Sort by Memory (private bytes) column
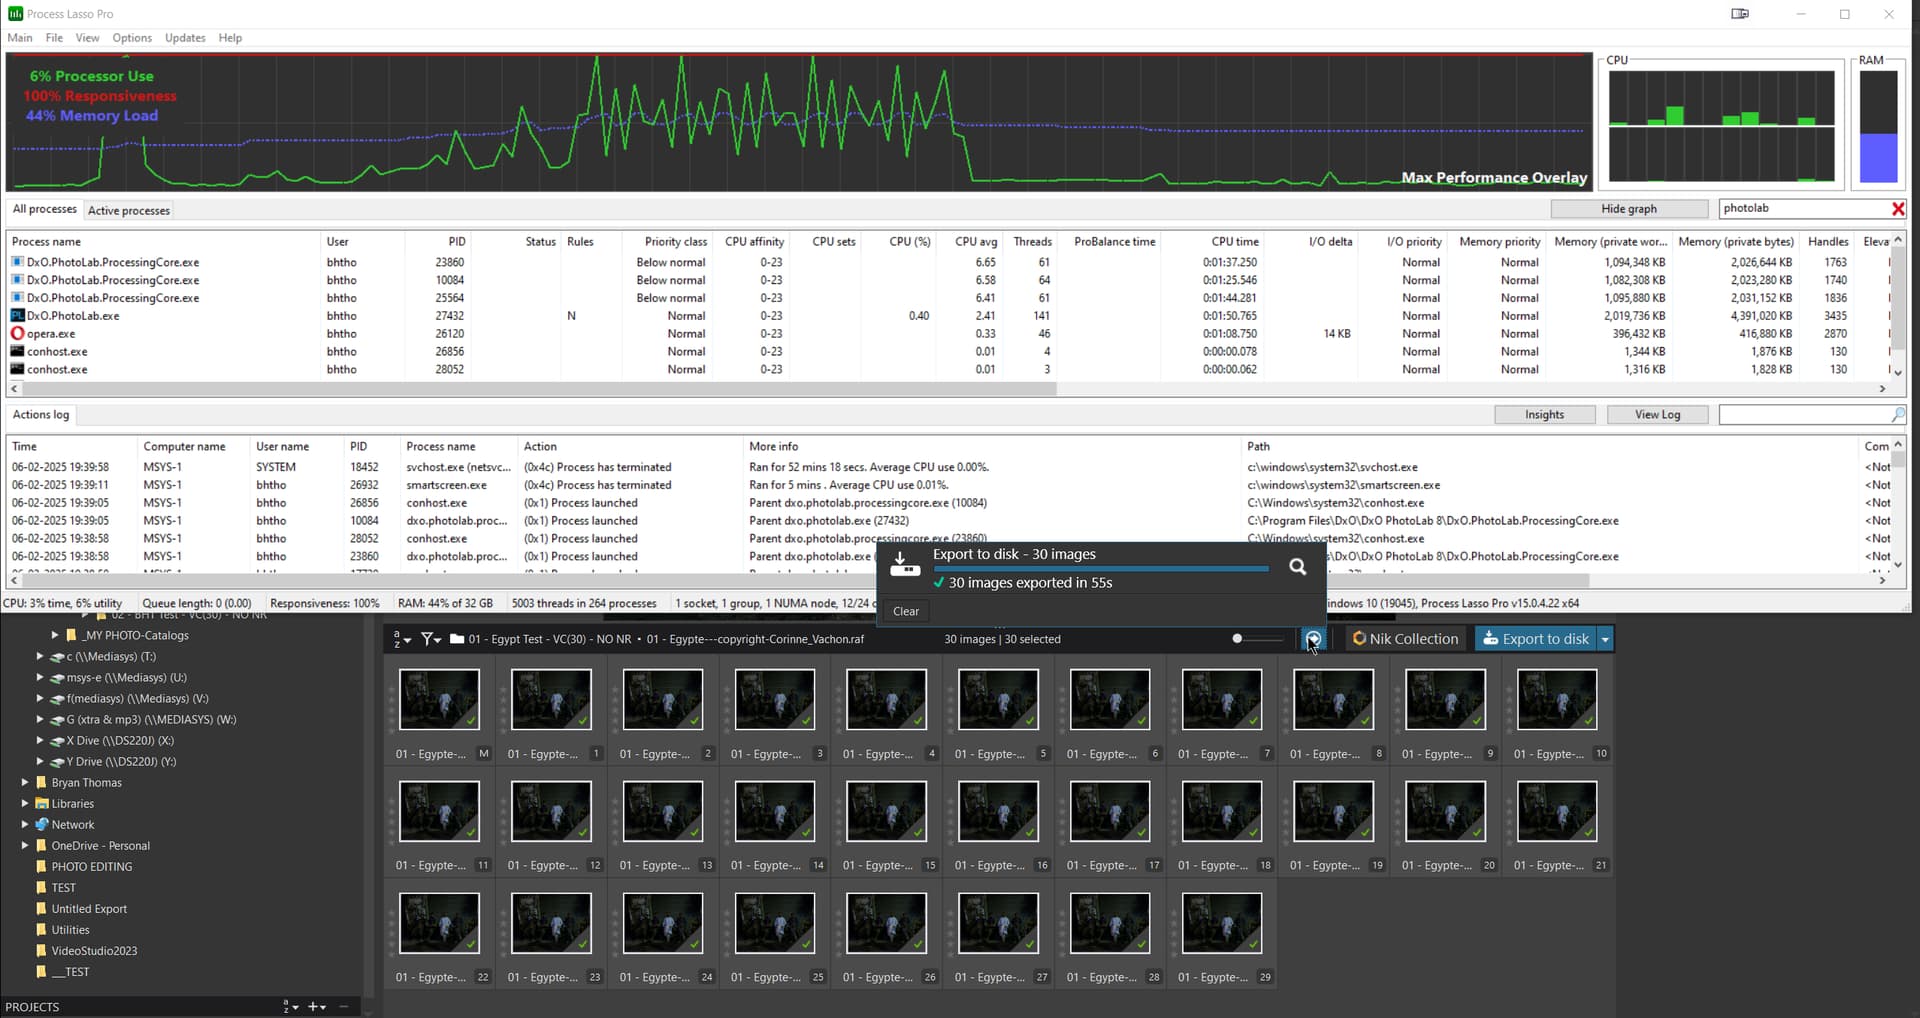 pos(1735,242)
